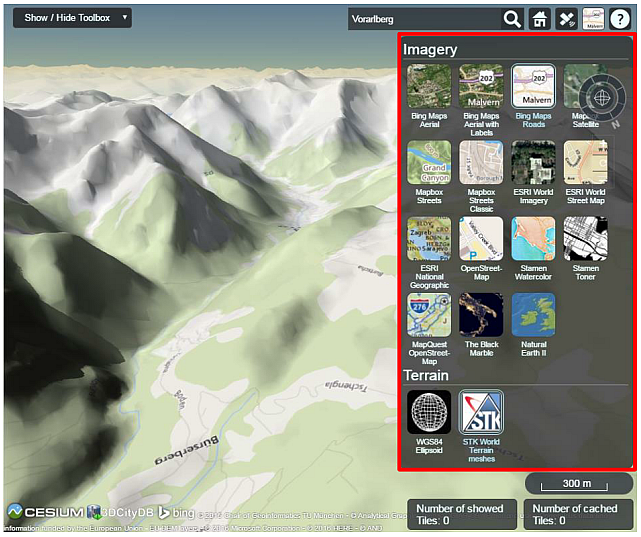Screen dimensions: 641x537
Task: Open the scene mode picker icon
Action: 567,19
